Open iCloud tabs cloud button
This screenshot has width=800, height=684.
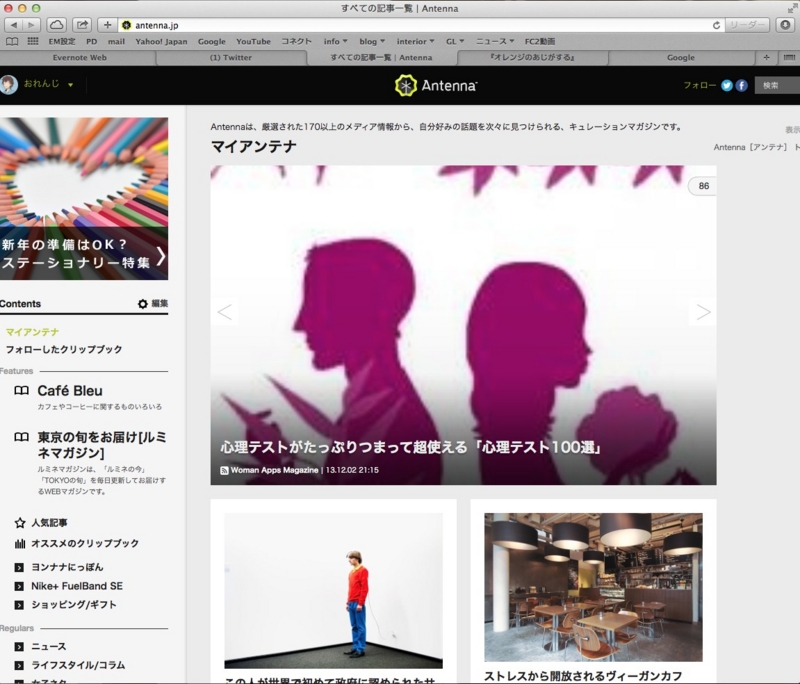pyautogui.click(x=56, y=24)
